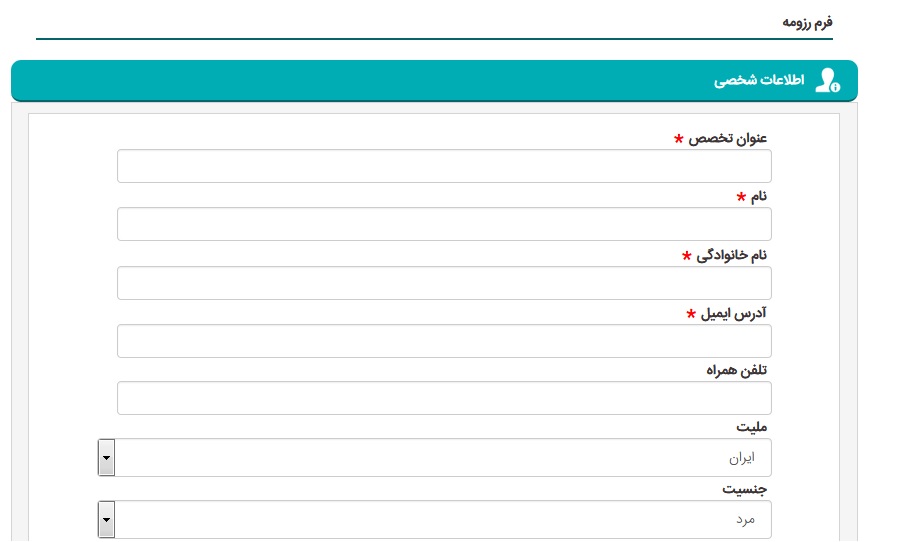Click the نام خانوادگی label
The image size is (900, 542).
point(731,255)
